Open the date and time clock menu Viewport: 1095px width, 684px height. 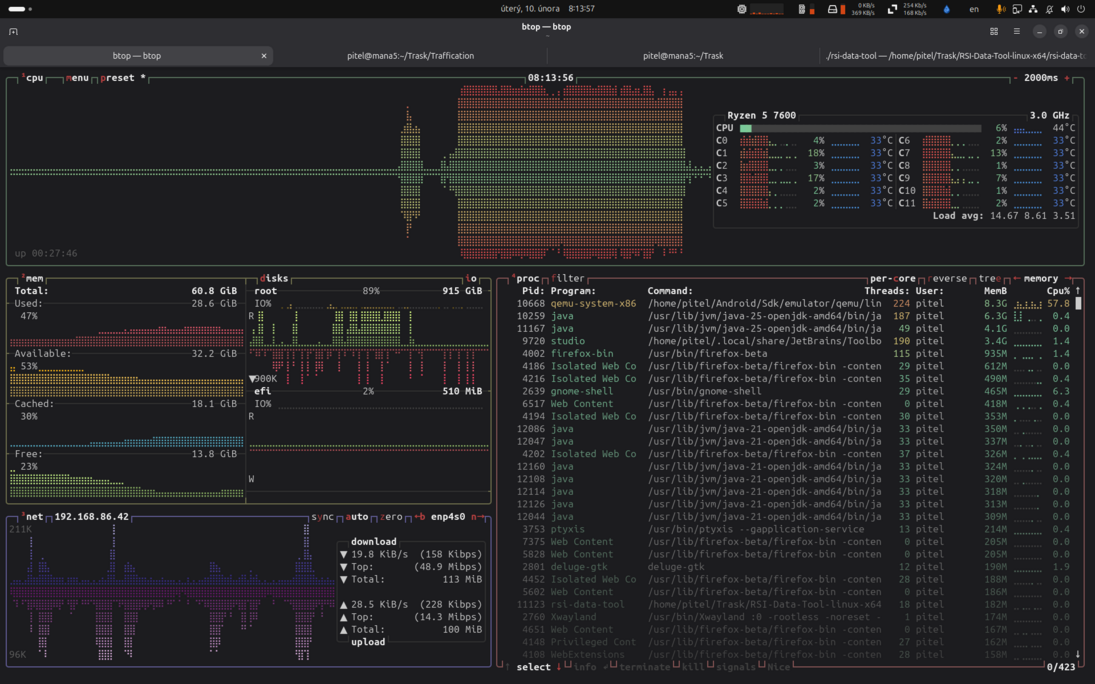coord(548,9)
